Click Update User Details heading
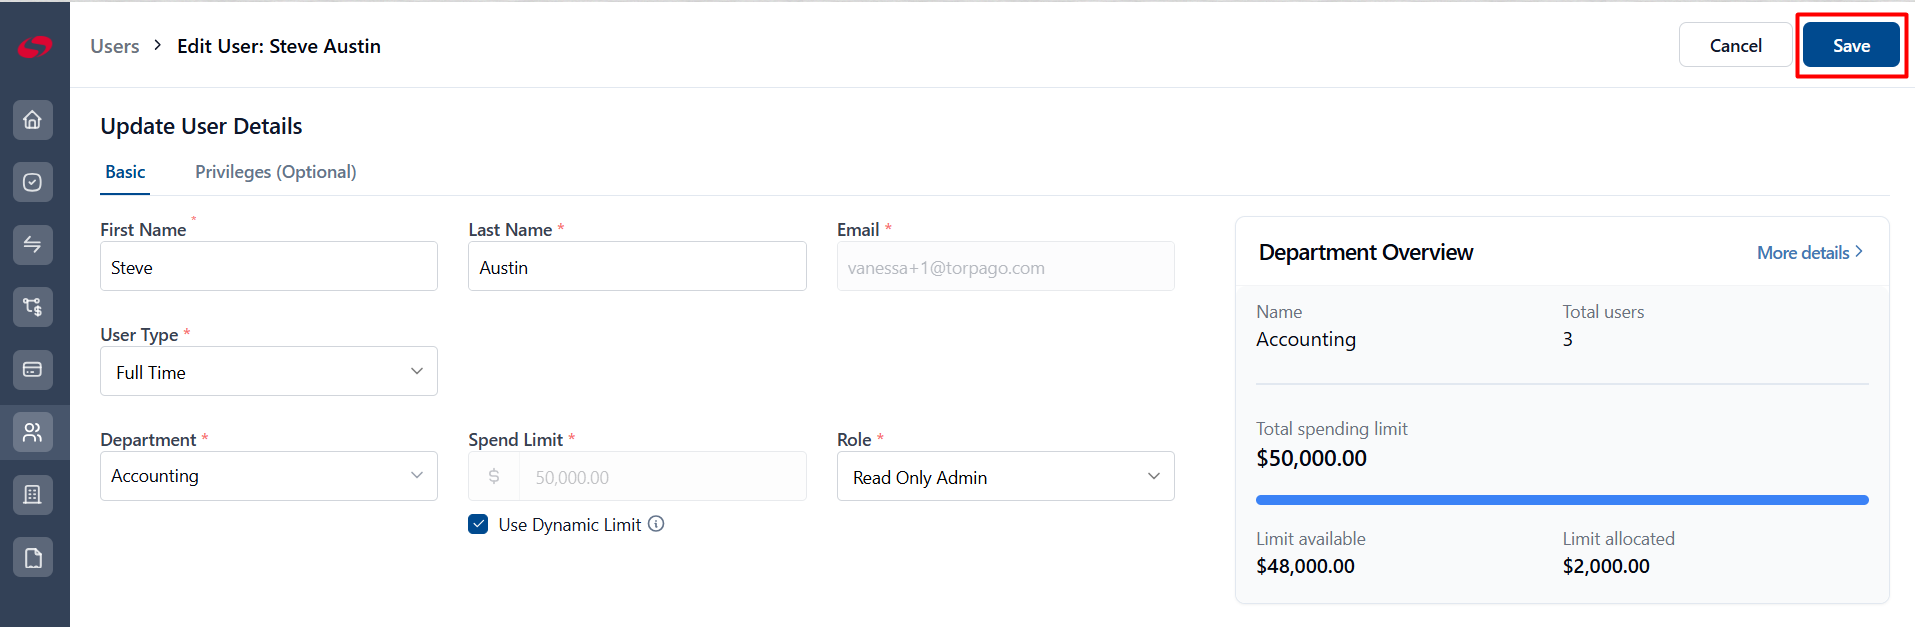This screenshot has width=1915, height=627. pos(201,126)
